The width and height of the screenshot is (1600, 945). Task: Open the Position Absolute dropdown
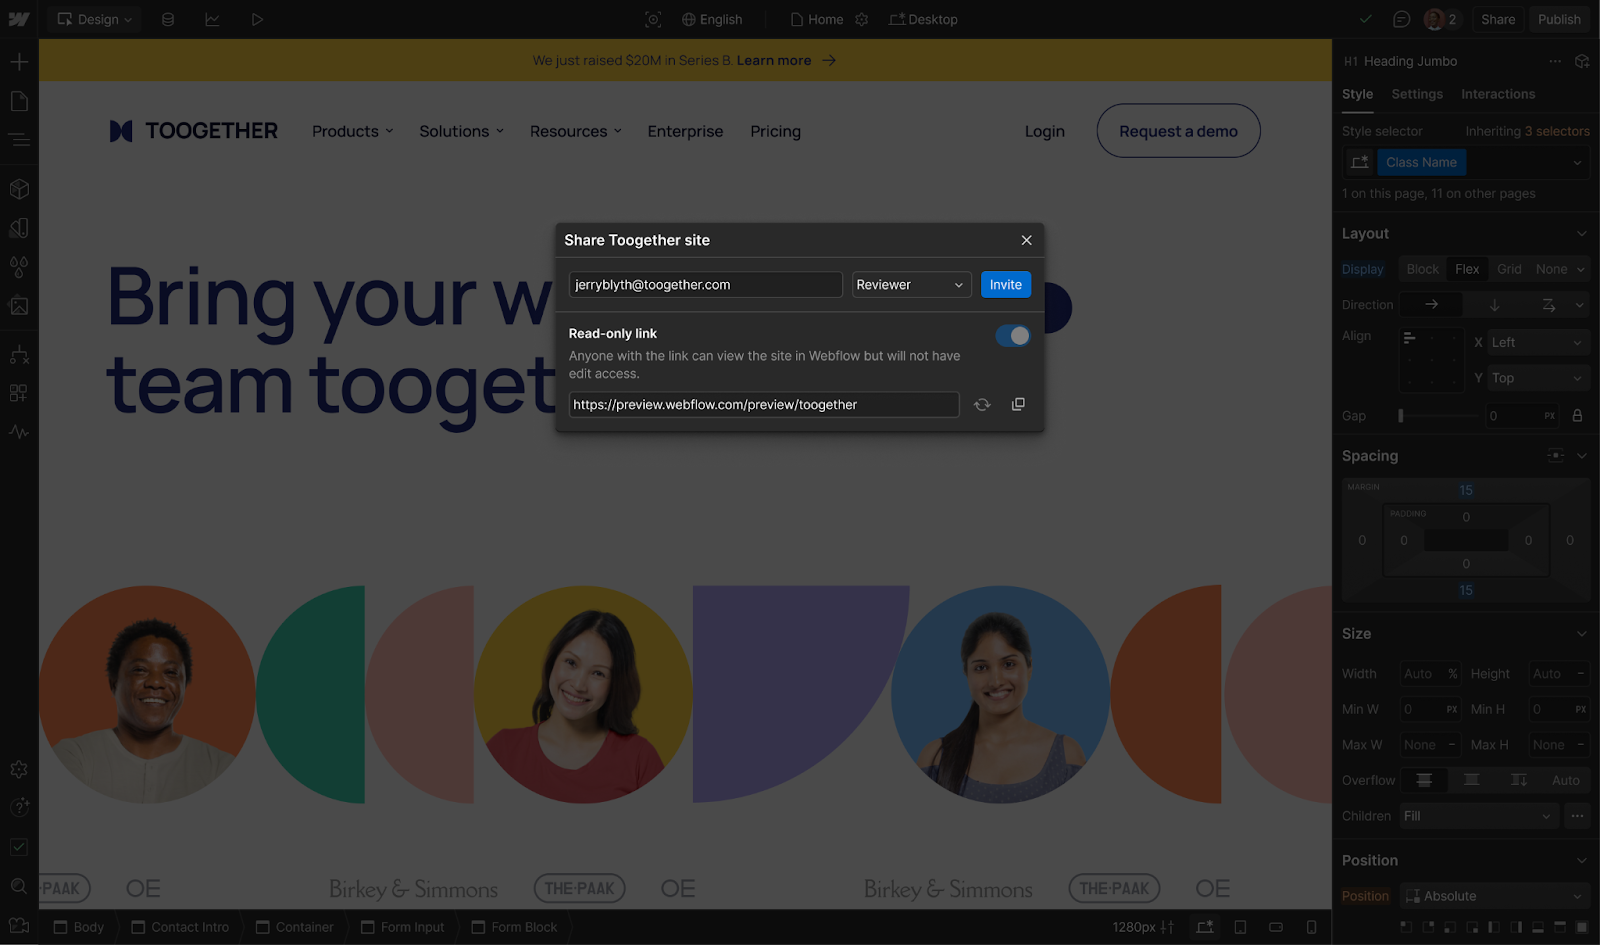tap(1494, 896)
